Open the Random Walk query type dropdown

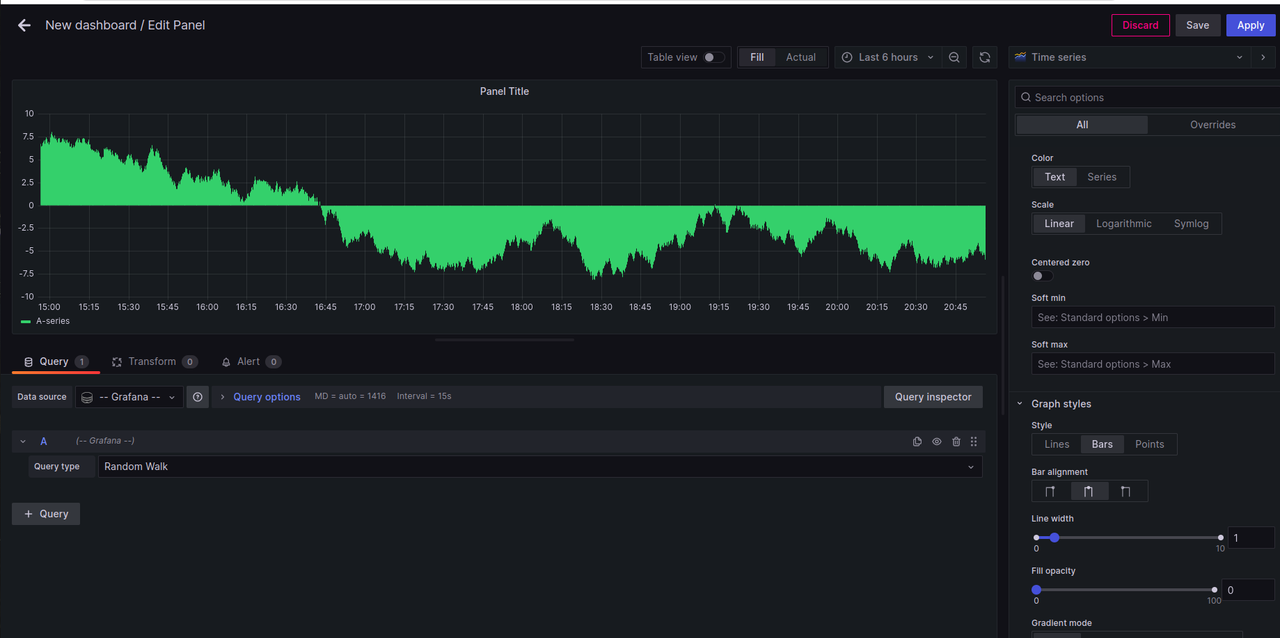540,466
